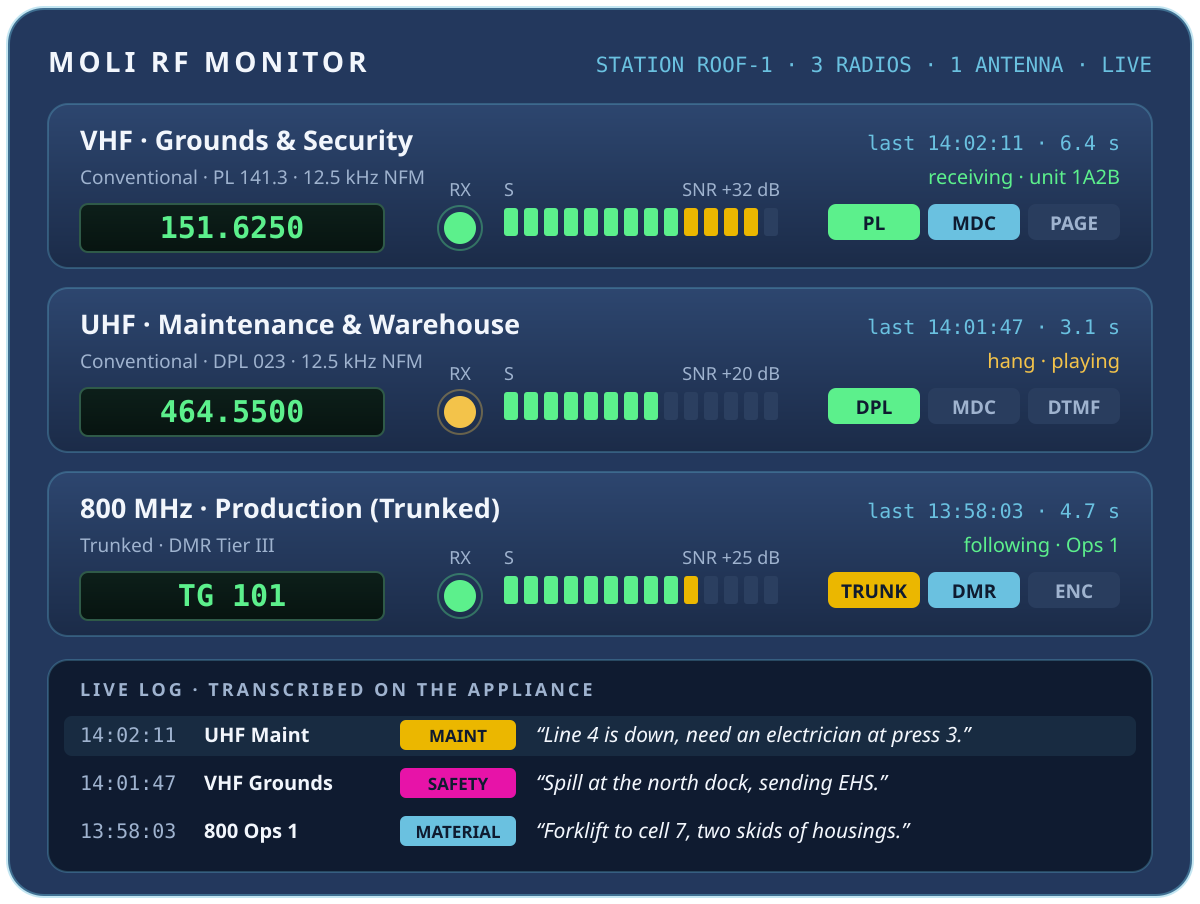Toggle the PL tag on VHF Grounds

[874, 223]
